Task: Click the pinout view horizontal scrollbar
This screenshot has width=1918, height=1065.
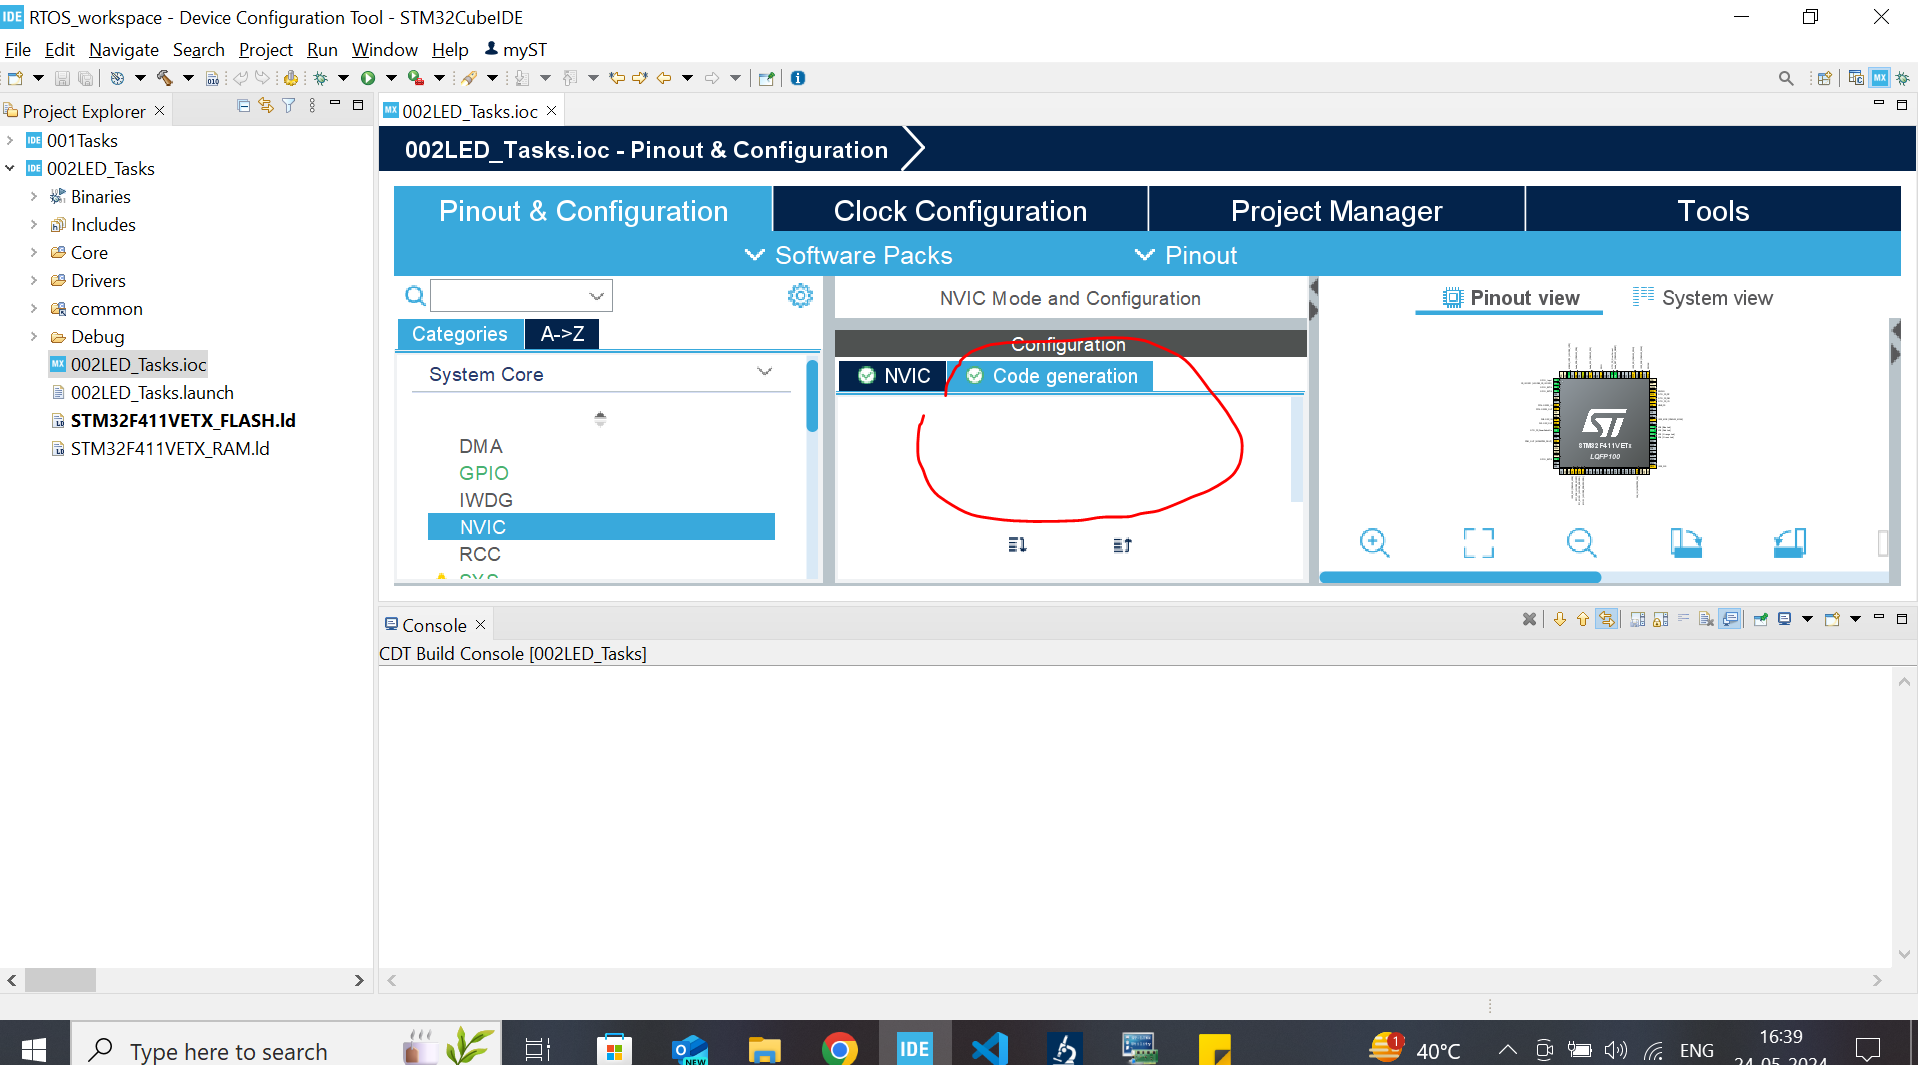Action: [x=1460, y=577]
